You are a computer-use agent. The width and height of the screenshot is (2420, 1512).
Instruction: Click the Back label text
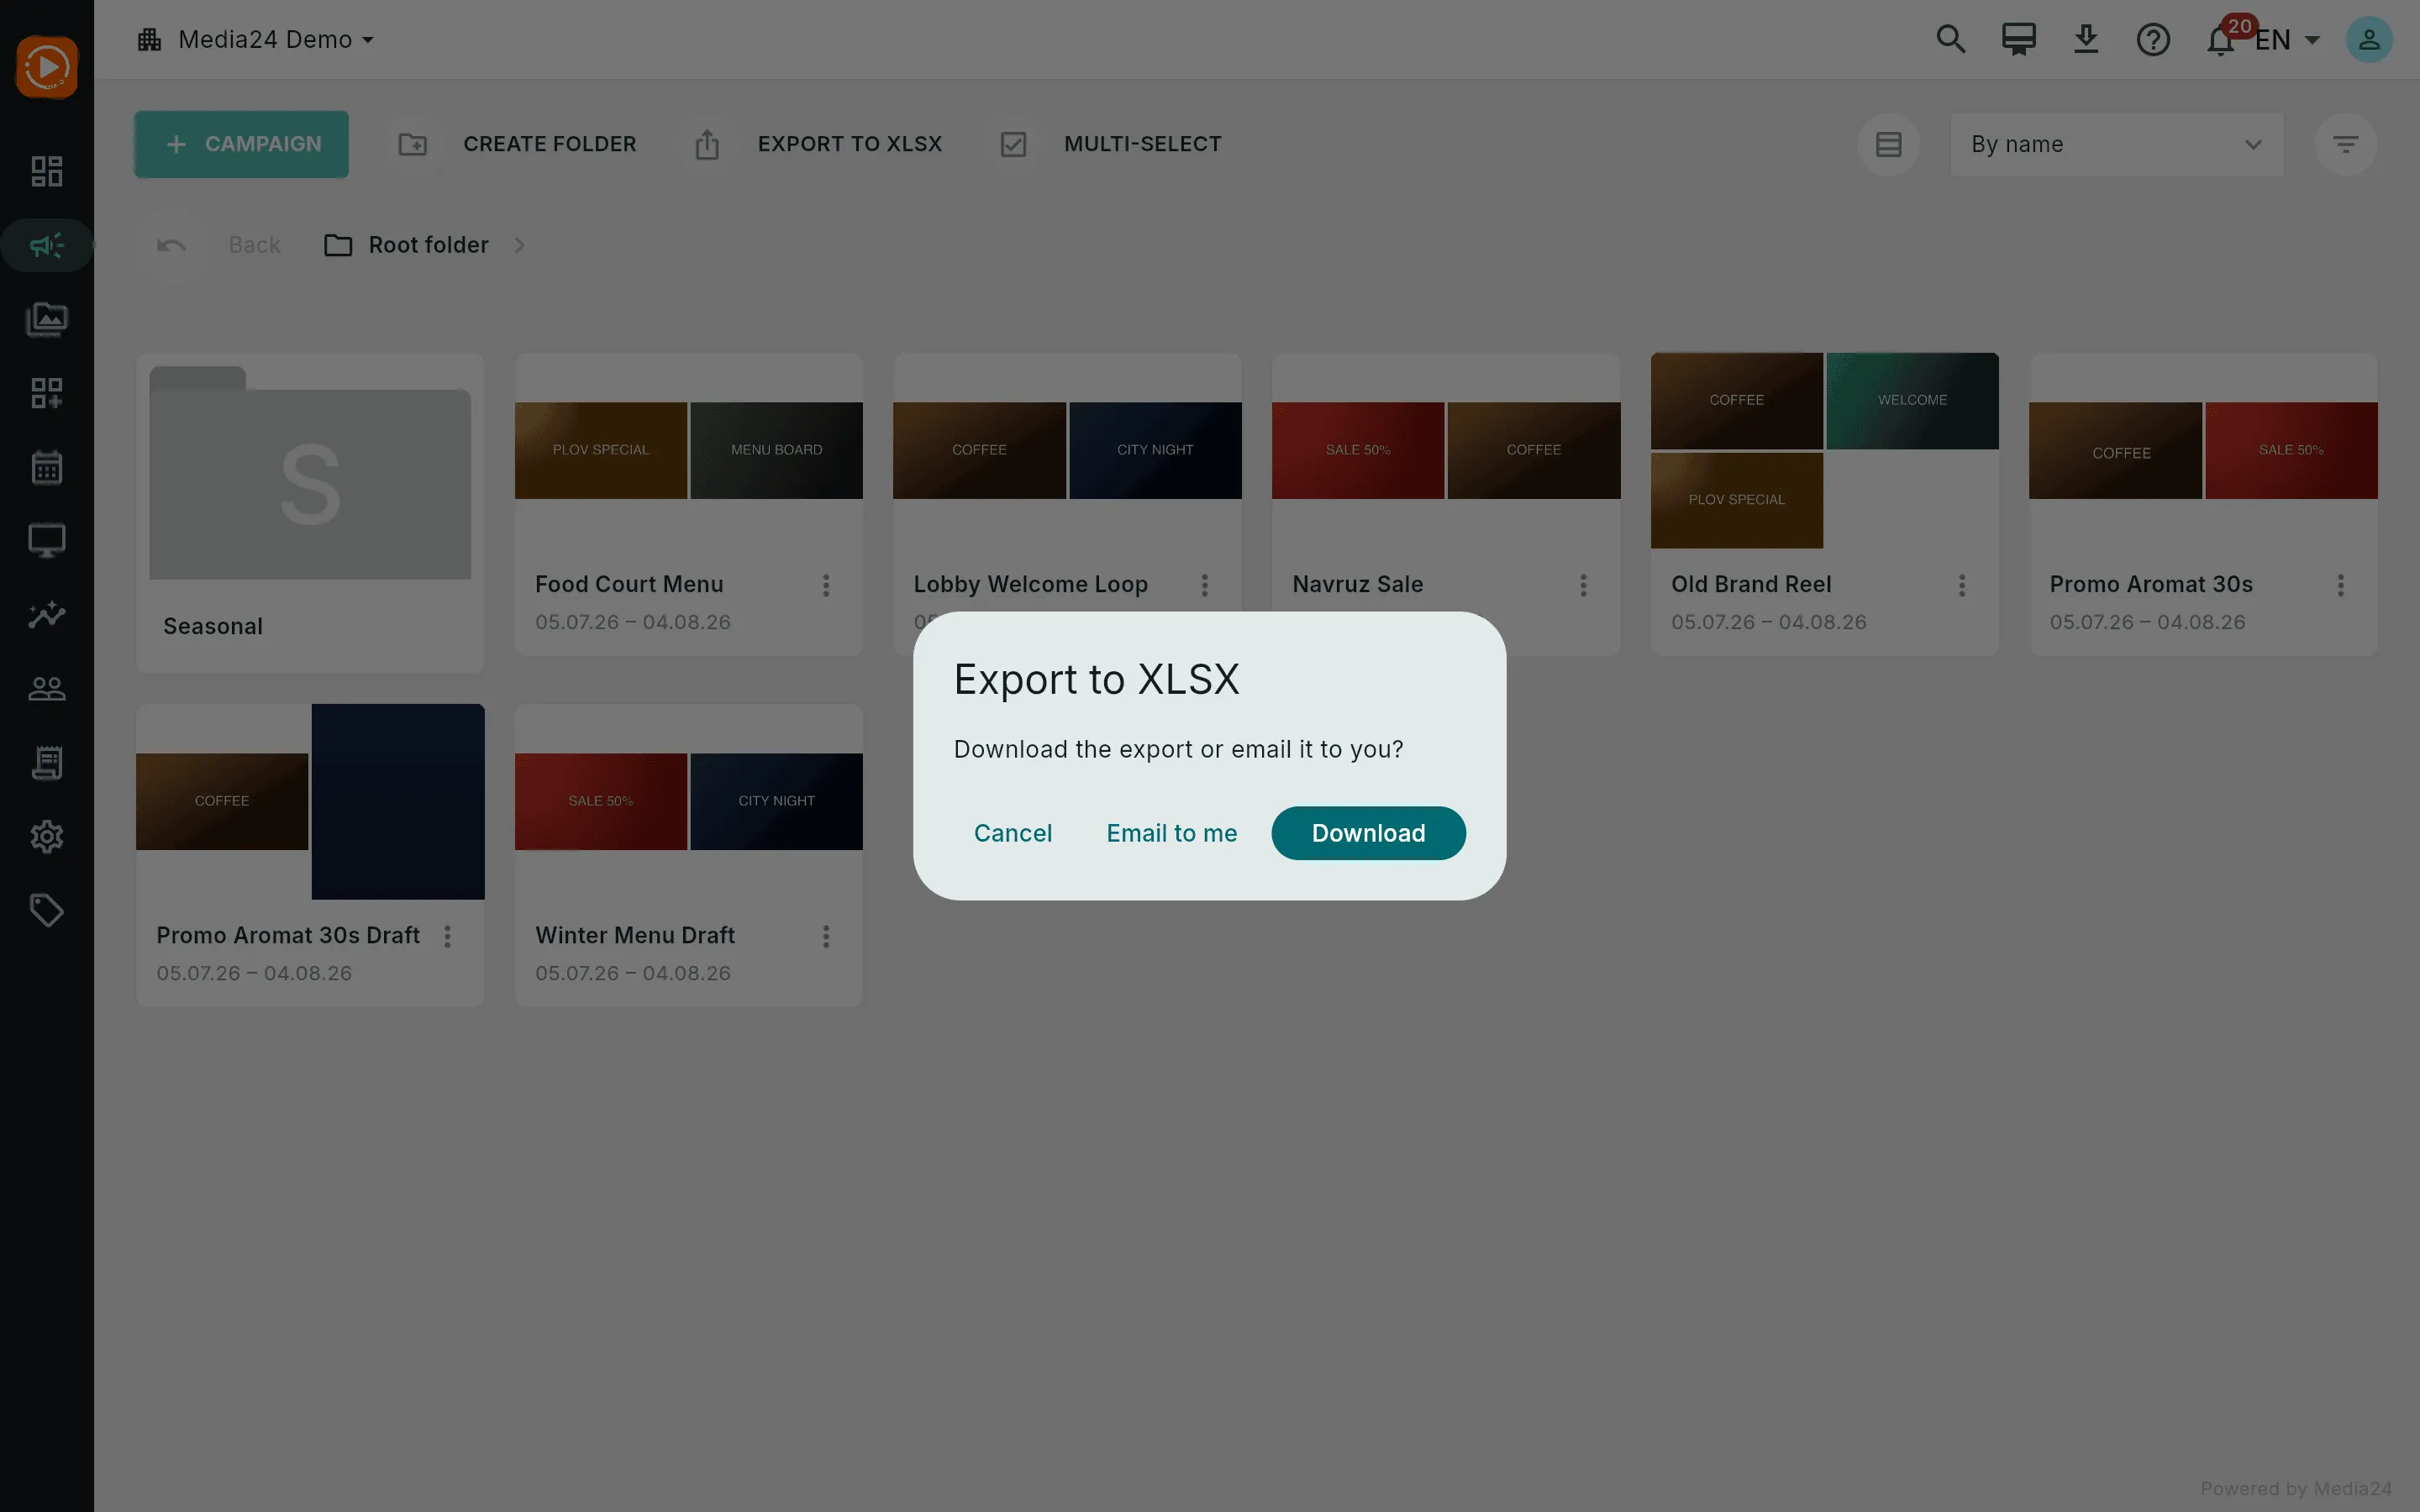pyautogui.click(x=254, y=245)
